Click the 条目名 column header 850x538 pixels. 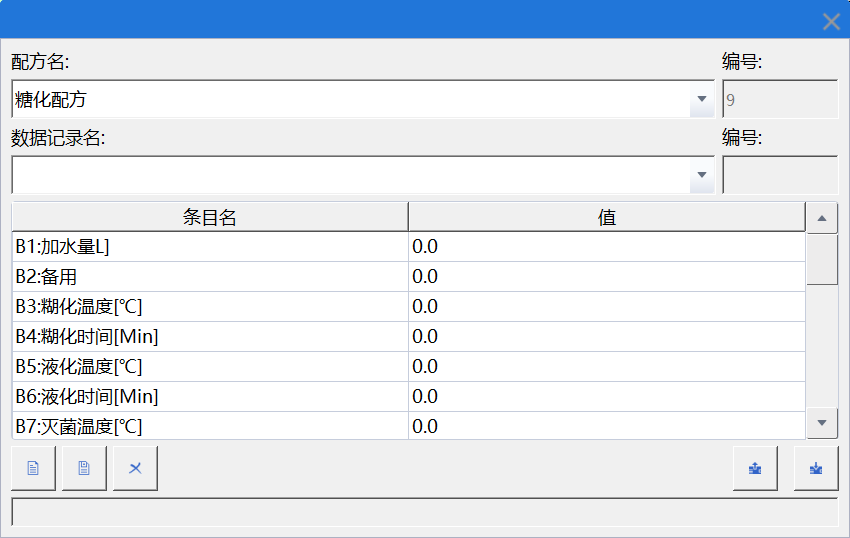[x=210, y=217]
